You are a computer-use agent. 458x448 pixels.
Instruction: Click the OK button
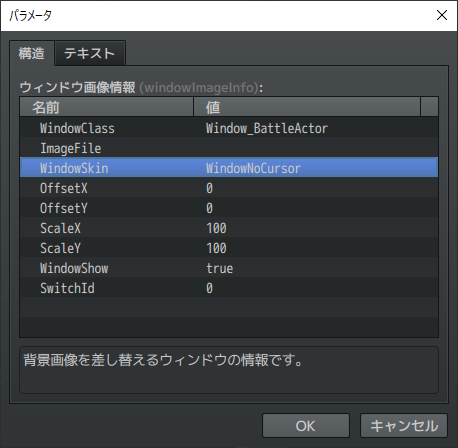(x=306, y=426)
